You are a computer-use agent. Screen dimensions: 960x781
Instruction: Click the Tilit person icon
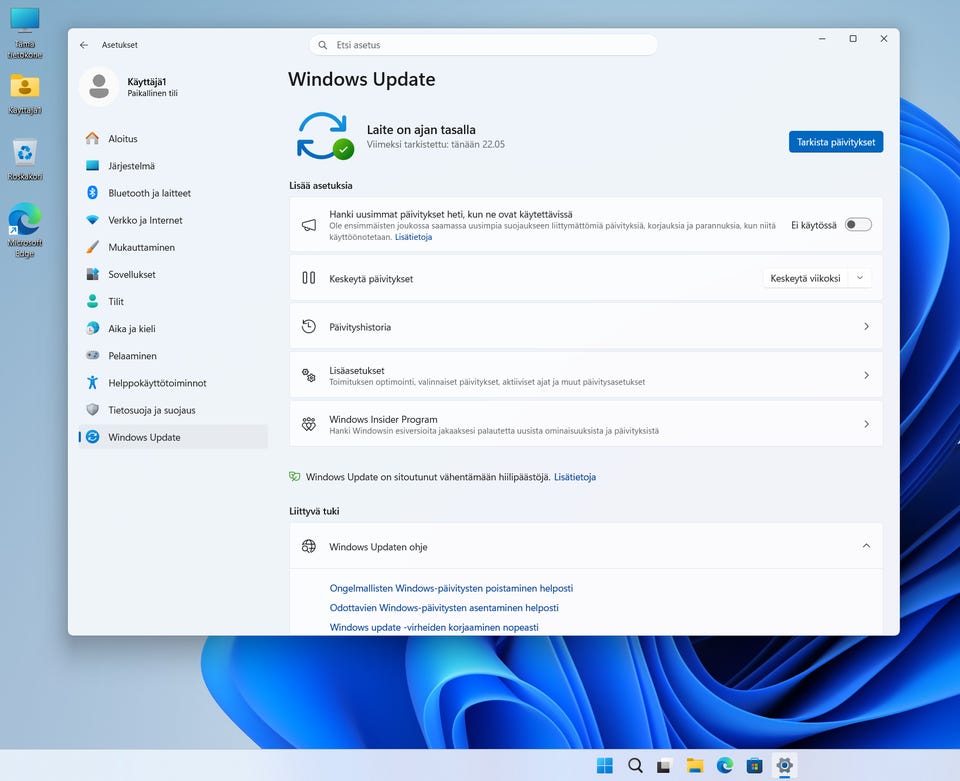[92, 301]
